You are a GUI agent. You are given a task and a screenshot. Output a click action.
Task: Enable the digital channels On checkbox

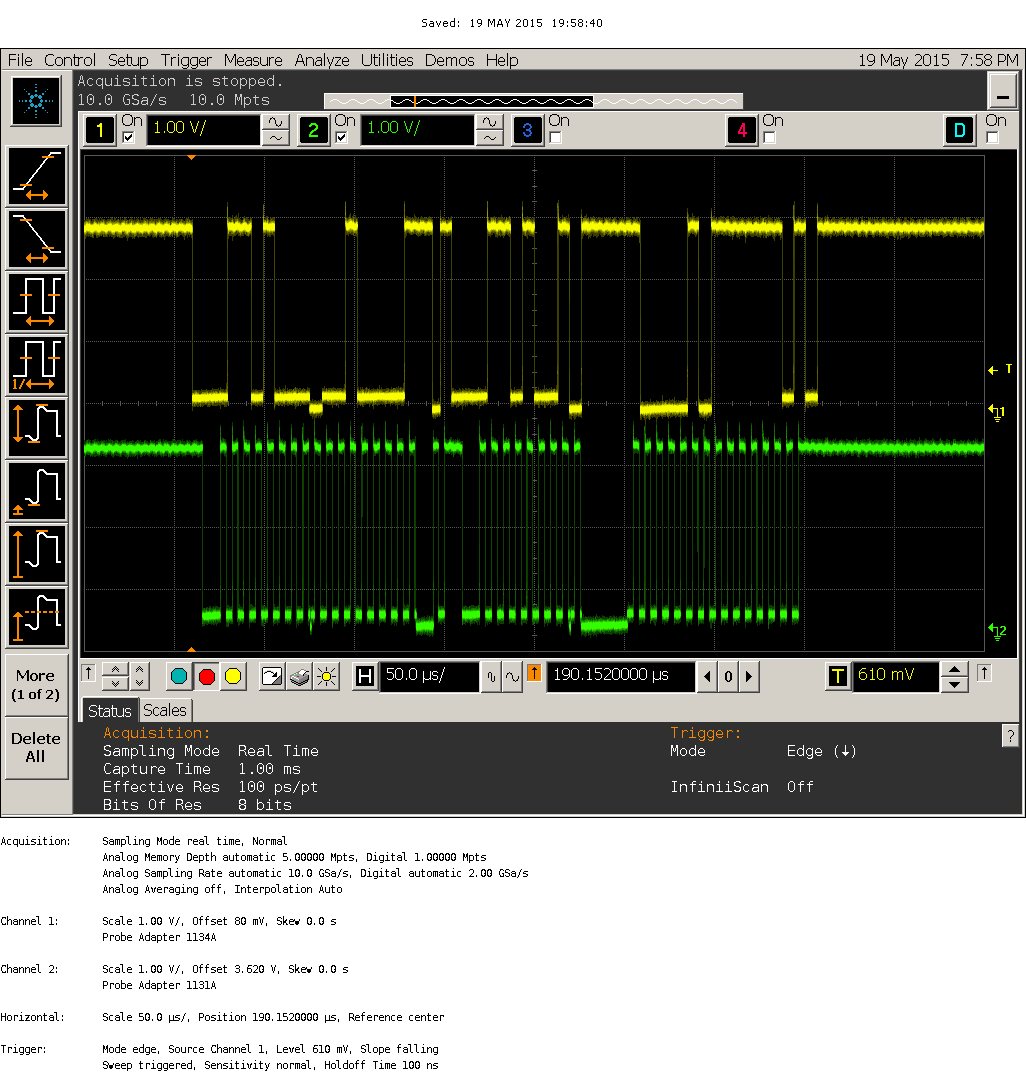point(993,138)
